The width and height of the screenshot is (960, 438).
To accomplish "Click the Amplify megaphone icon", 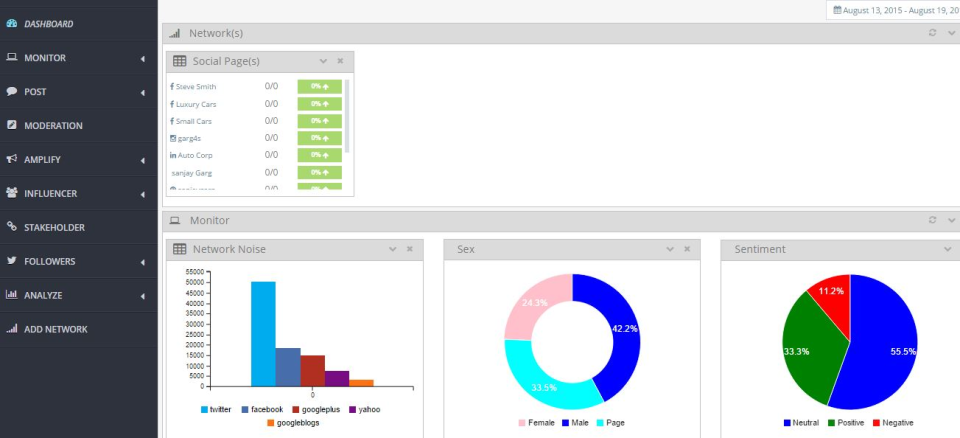I will [x=12, y=160].
